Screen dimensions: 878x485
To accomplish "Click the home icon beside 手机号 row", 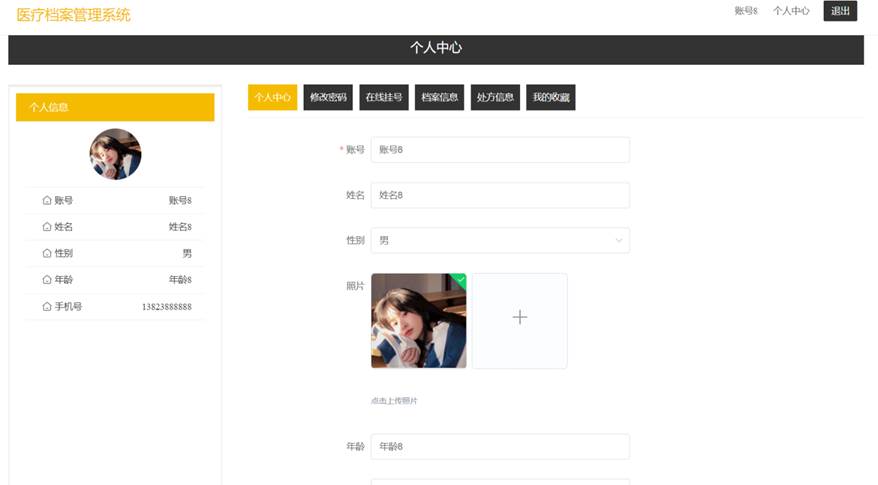I will (47, 306).
